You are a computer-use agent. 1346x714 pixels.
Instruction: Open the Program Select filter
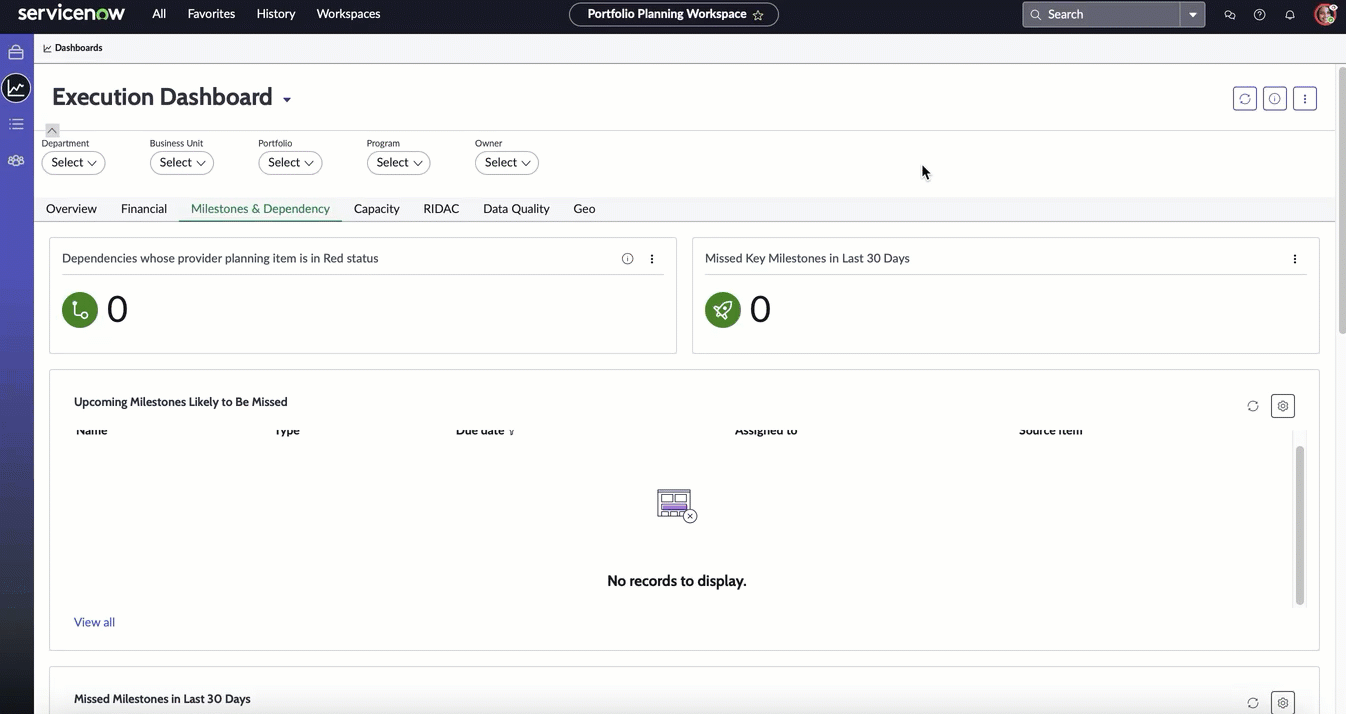pyautogui.click(x=398, y=163)
